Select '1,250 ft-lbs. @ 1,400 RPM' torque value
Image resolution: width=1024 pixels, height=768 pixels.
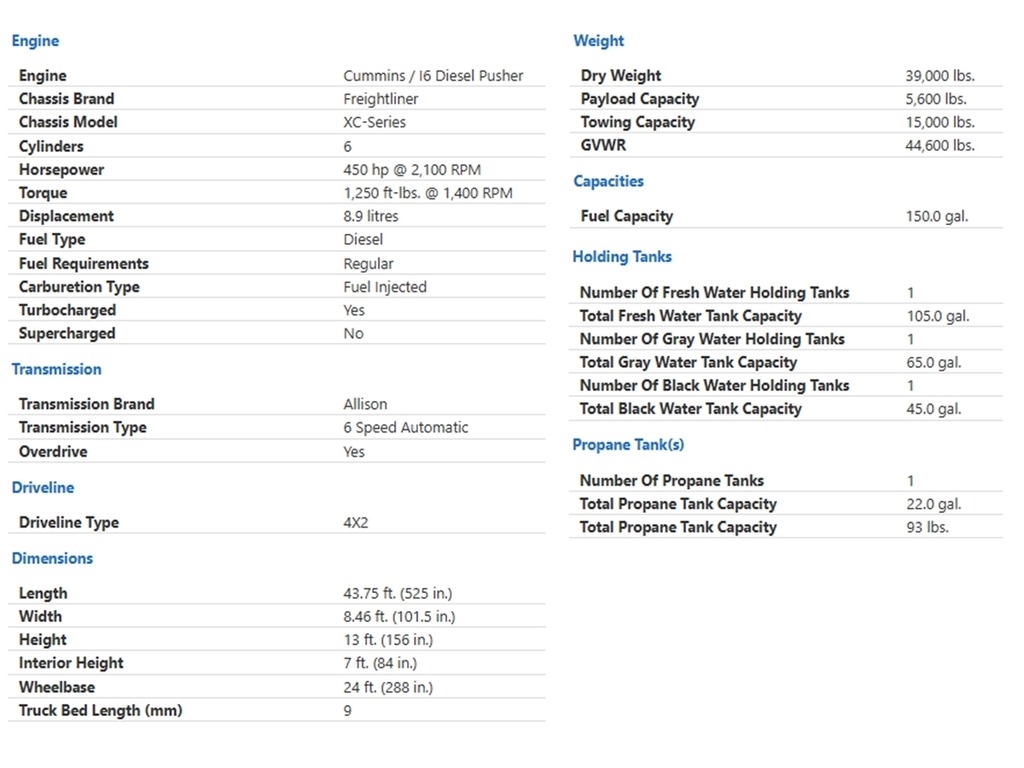tap(428, 193)
